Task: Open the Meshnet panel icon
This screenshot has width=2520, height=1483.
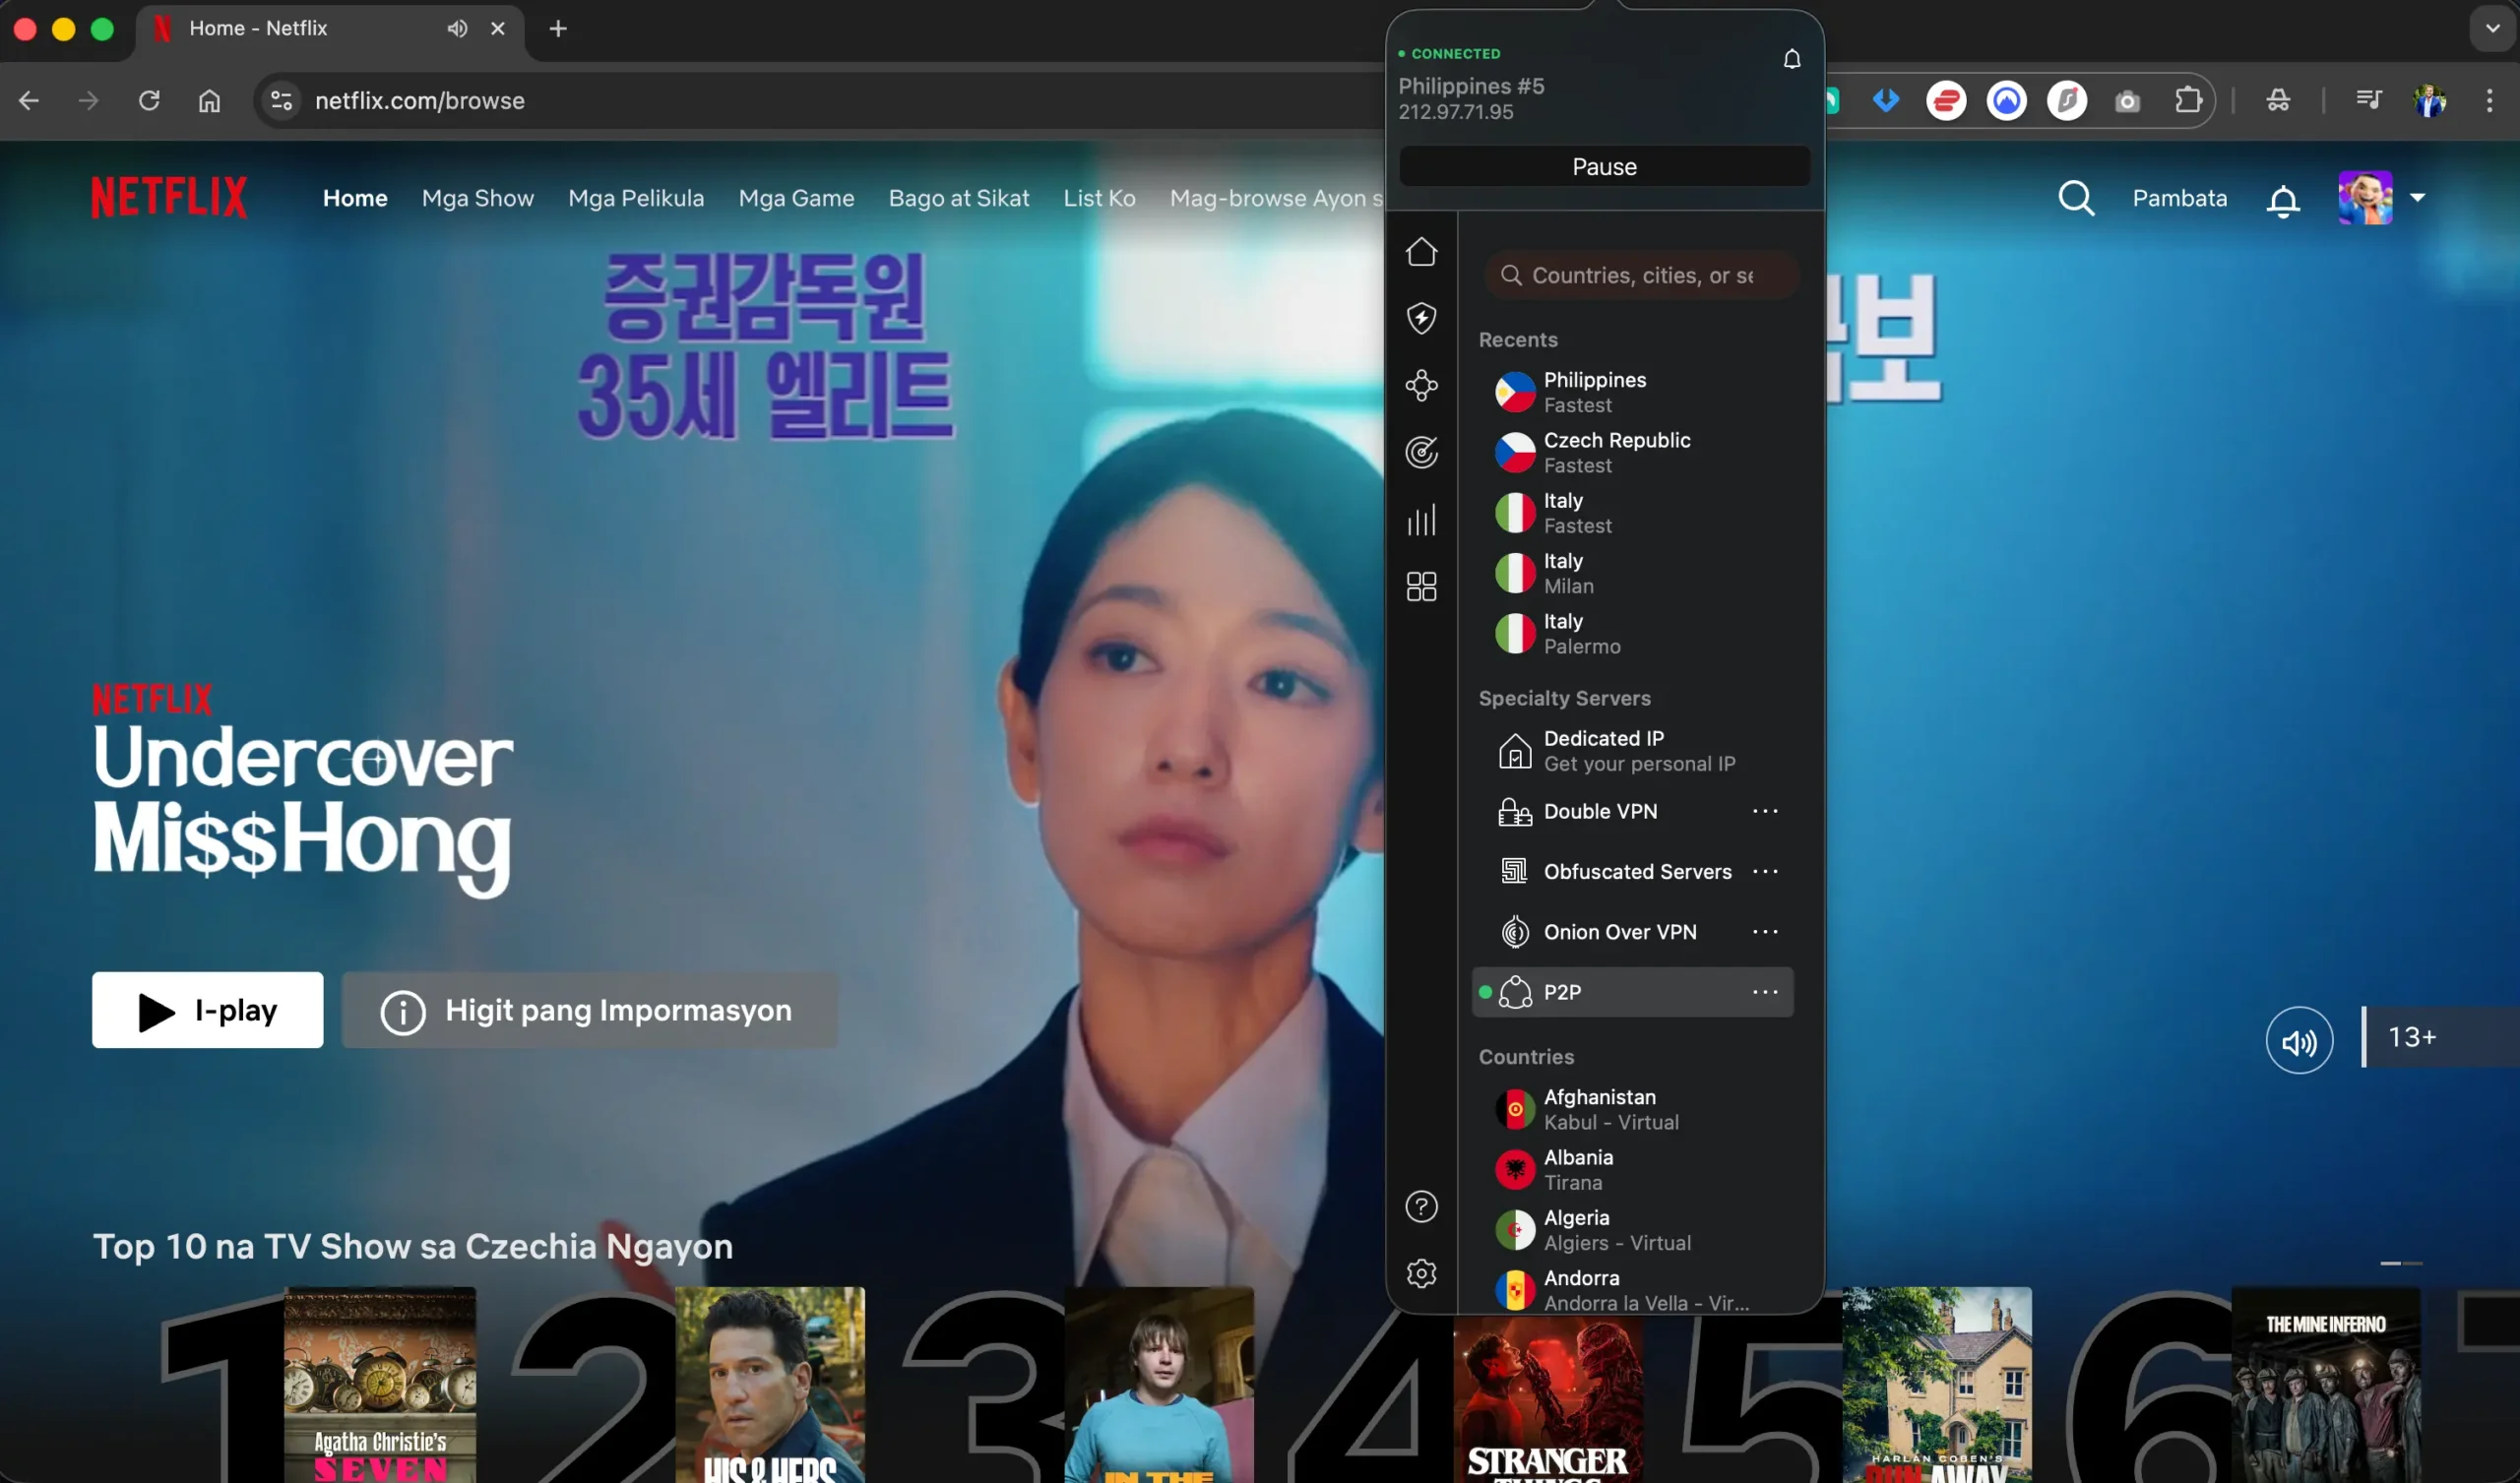Action: [x=1421, y=385]
